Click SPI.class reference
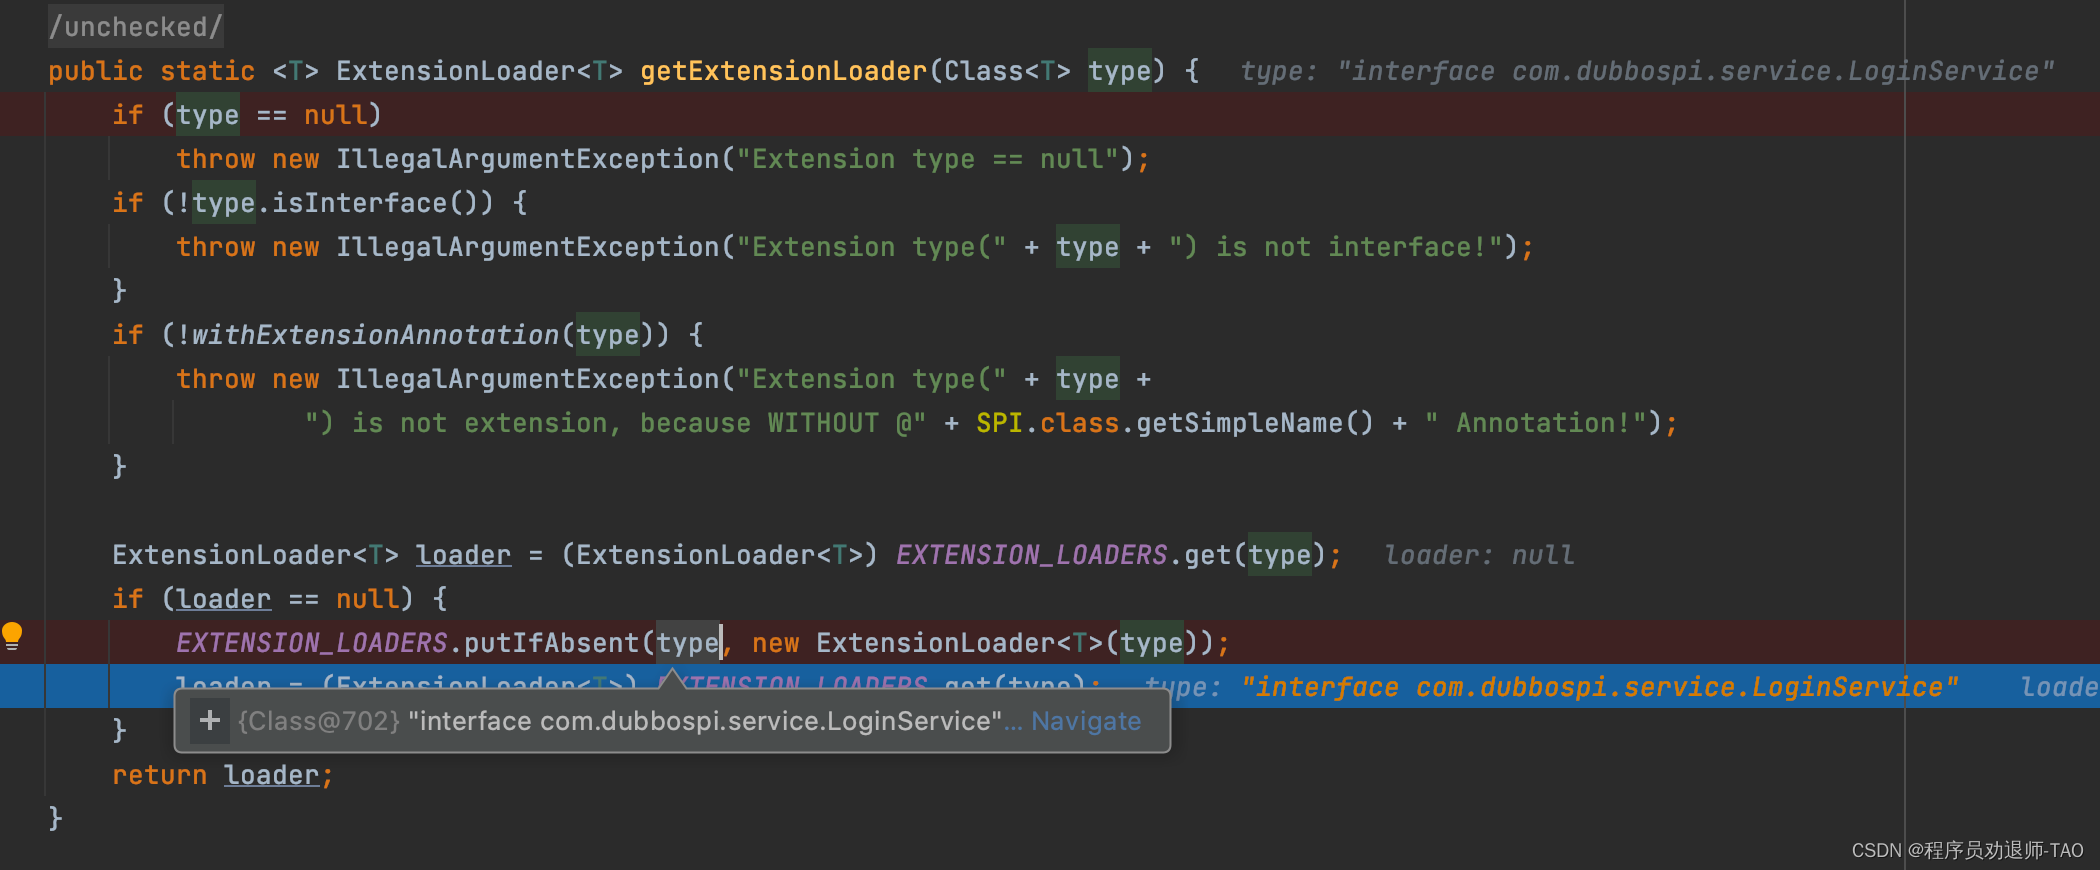Screen dimensions: 2100x870 click(x=1047, y=423)
